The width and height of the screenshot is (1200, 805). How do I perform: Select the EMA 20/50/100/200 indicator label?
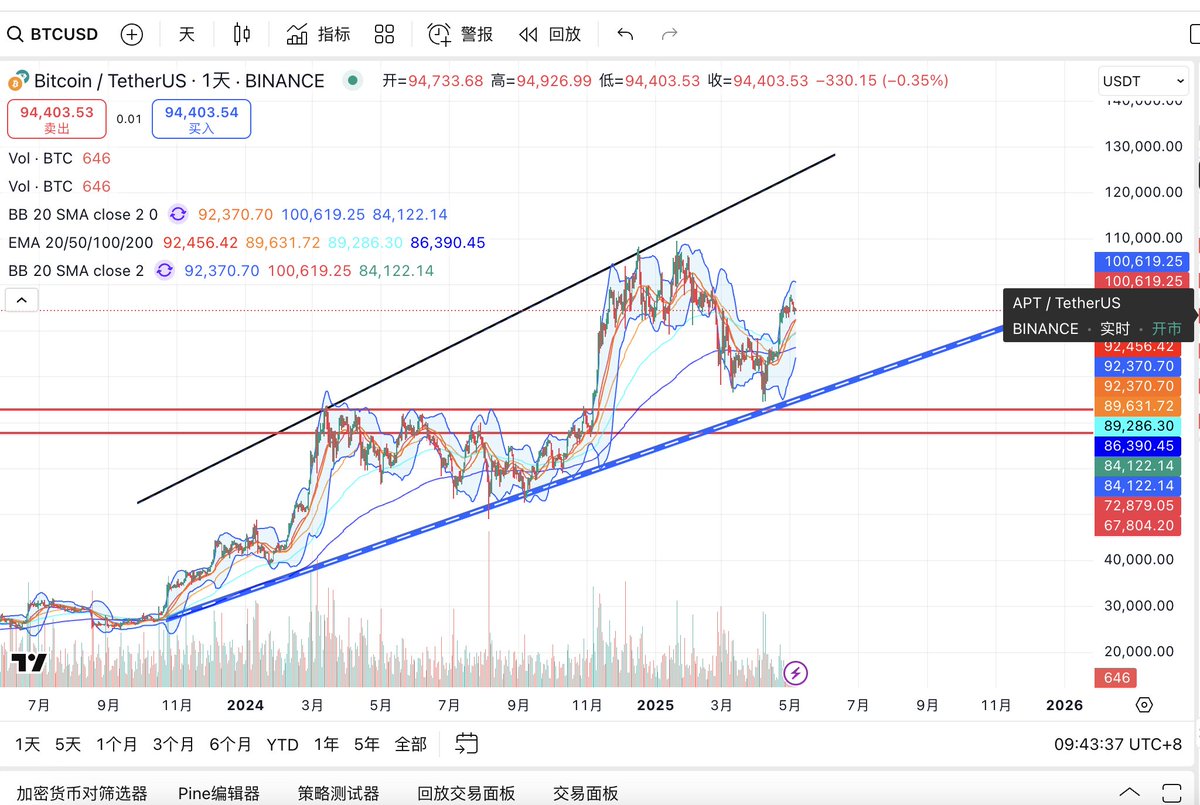[80, 242]
